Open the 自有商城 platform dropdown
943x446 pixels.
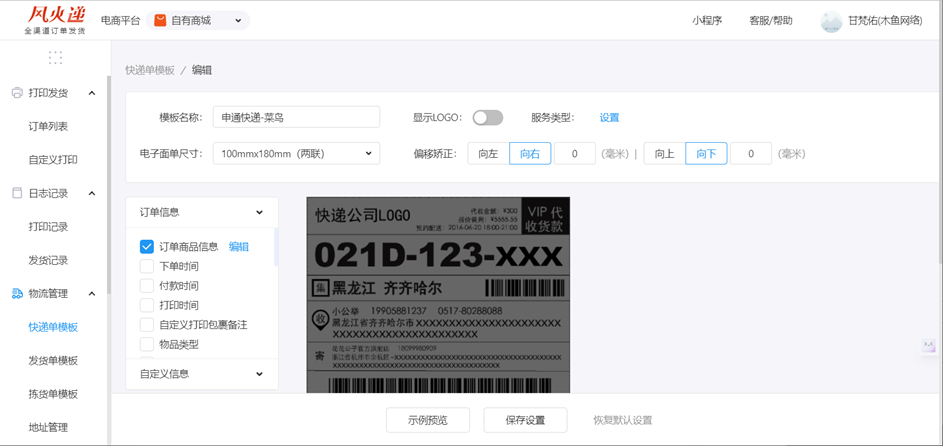(198, 21)
